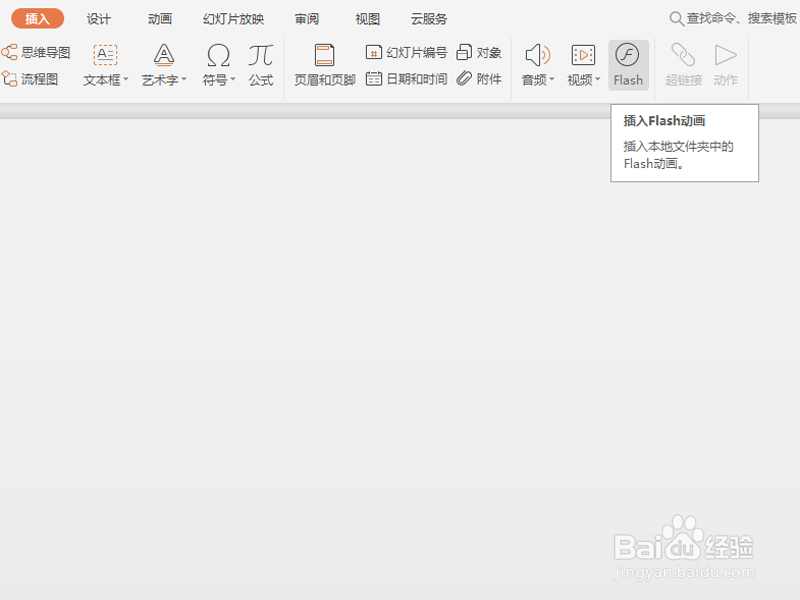Open the 云服务 cloud services tab
The image size is (800, 600).
[x=429, y=19]
